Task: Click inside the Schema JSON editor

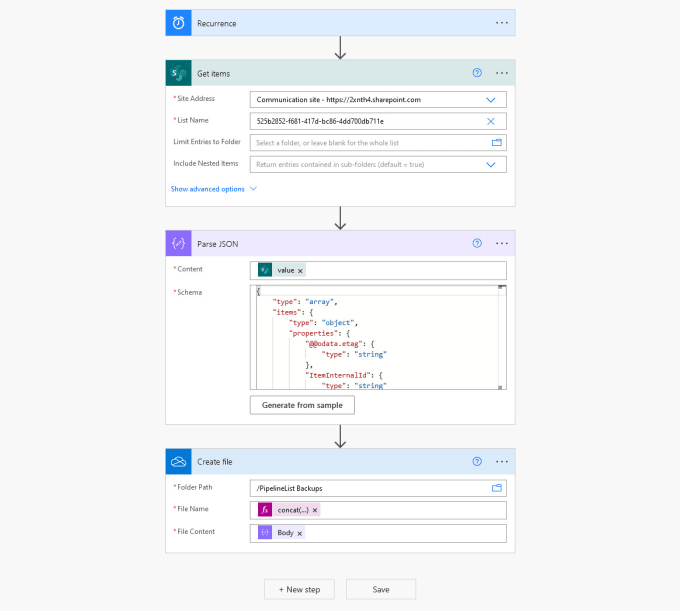Action: 376,337
